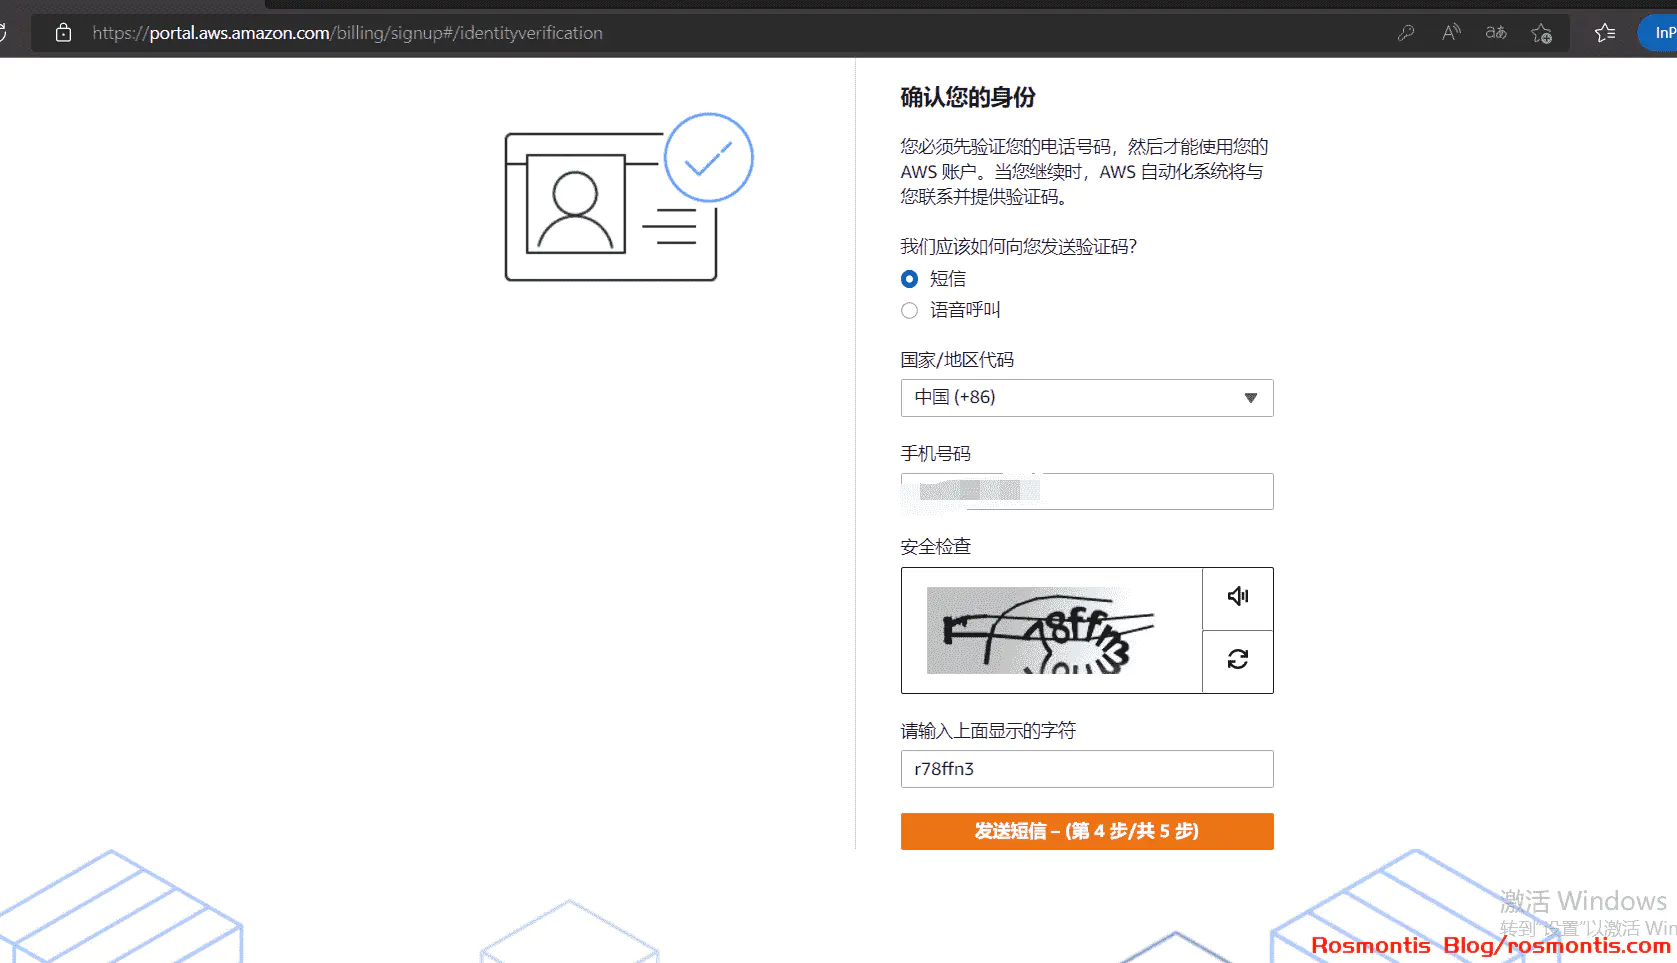Open the 中国 (+86) country code dropdown
Viewport: 1677px width, 963px height.
pyautogui.click(x=1087, y=398)
